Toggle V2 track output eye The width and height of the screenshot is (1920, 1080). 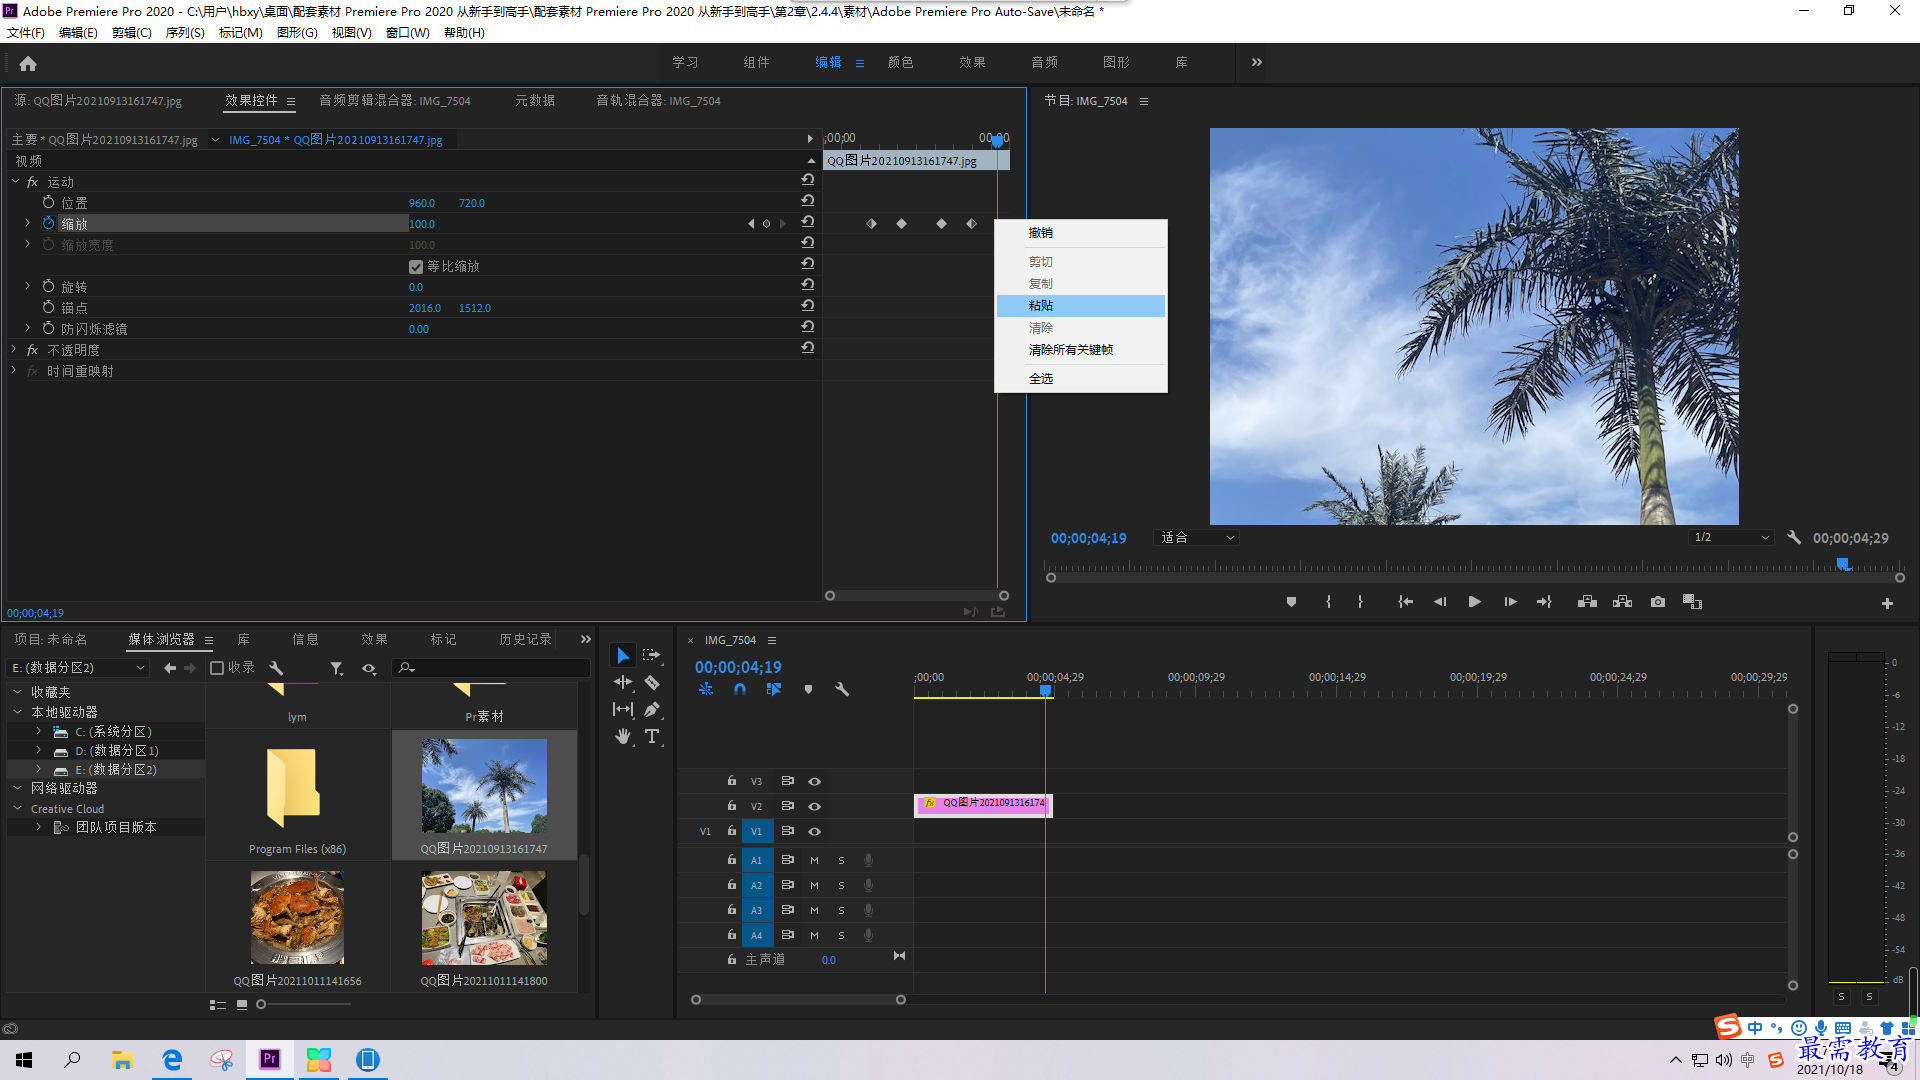(x=814, y=806)
